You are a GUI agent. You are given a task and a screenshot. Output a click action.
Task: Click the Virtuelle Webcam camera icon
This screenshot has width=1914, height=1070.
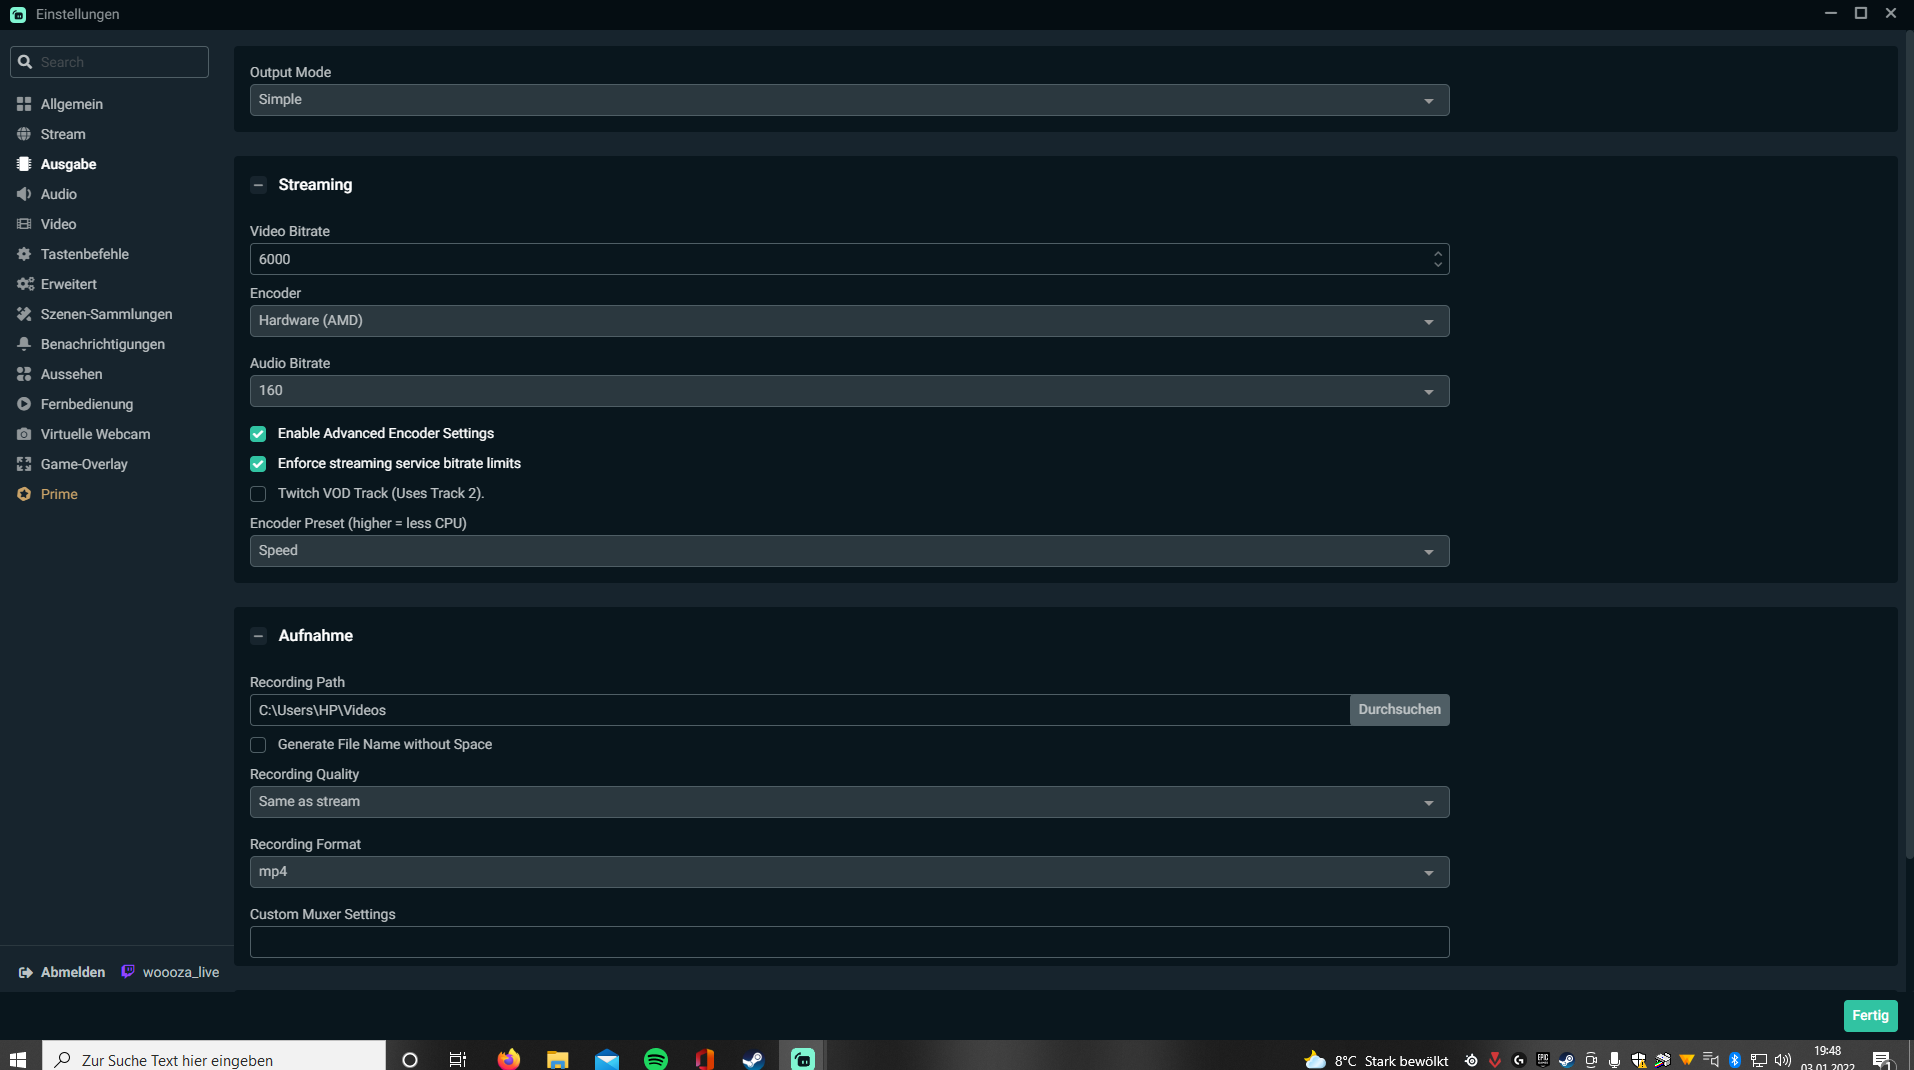pyautogui.click(x=24, y=434)
